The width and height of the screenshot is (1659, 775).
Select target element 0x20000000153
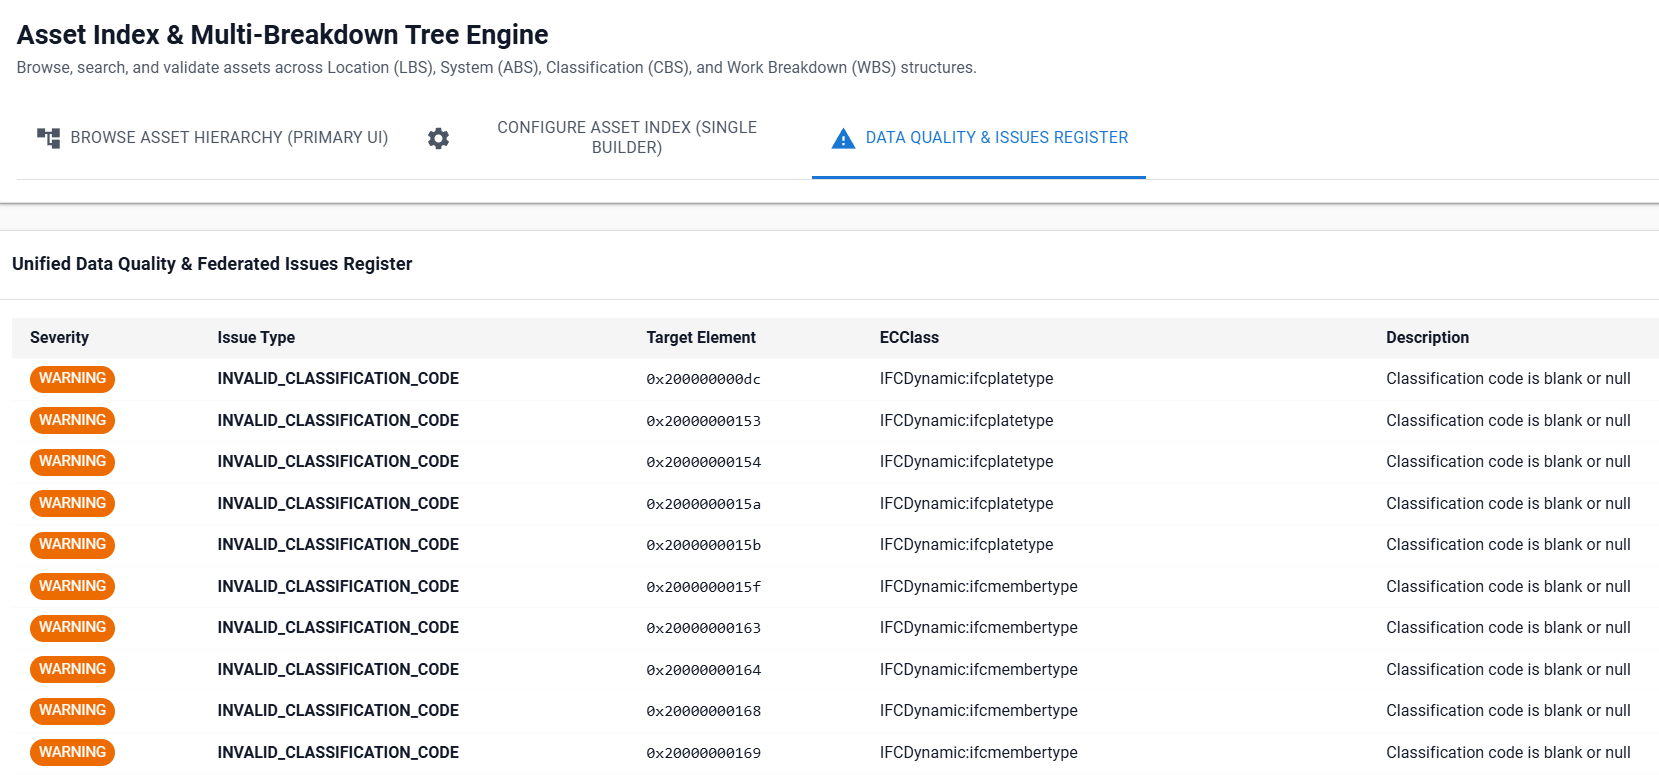(x=703, y=421)
